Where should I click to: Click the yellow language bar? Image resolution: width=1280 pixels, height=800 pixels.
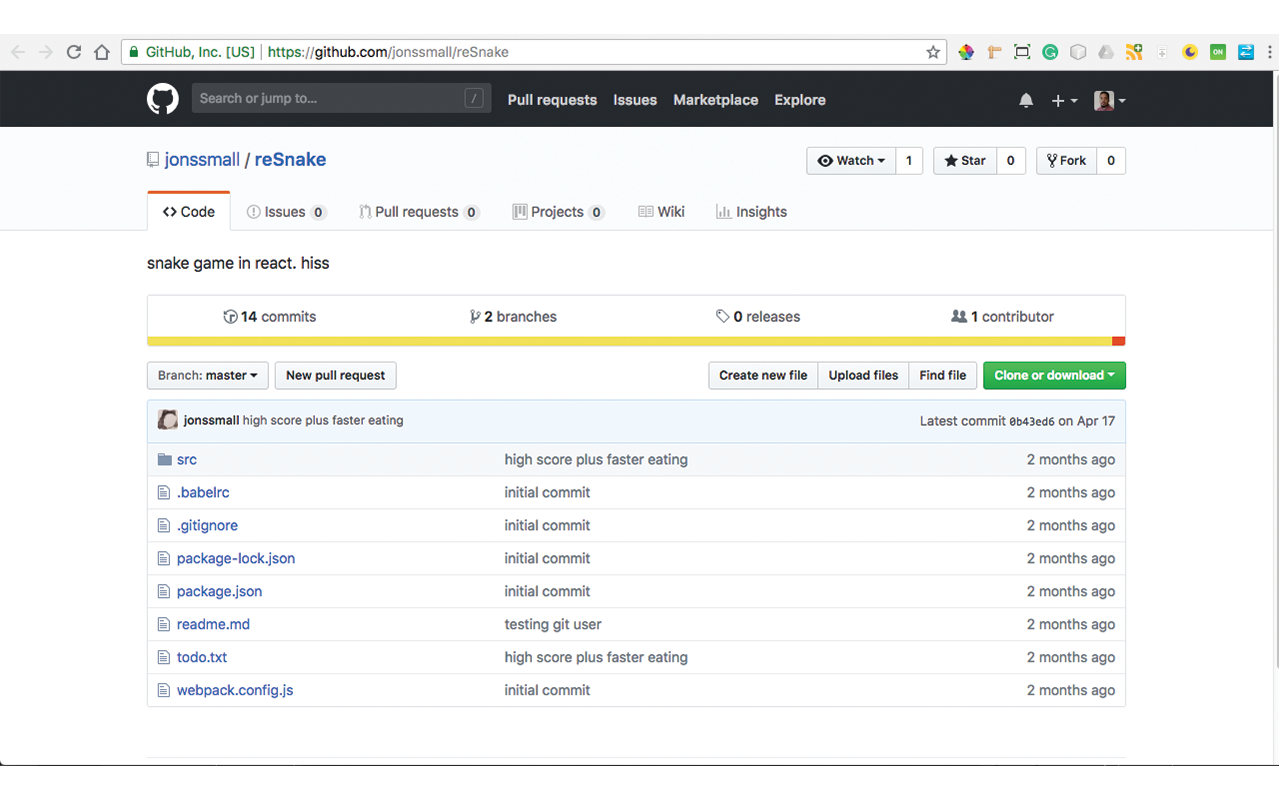[x=630, y=341]
